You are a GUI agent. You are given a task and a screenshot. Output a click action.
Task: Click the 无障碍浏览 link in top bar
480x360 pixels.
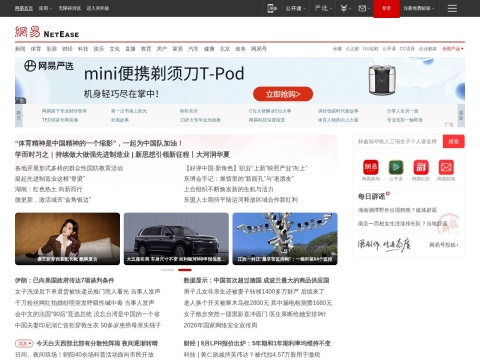tap(70, 8)
